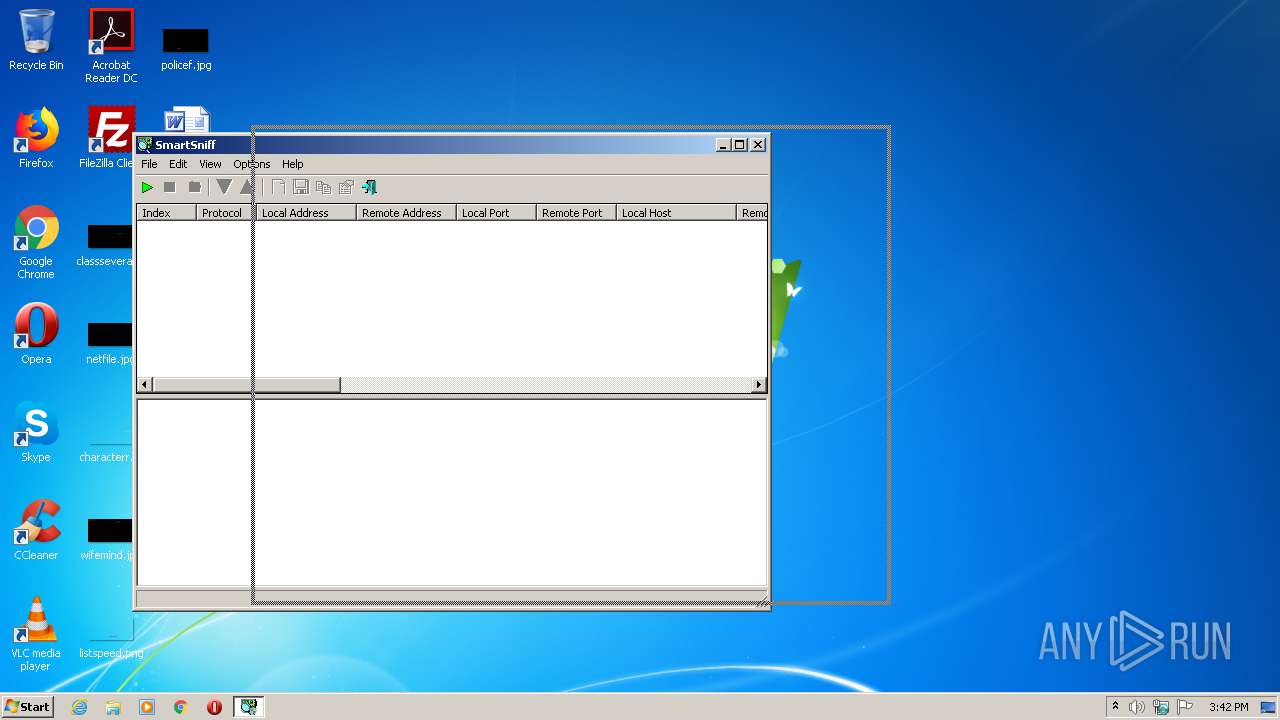Click the SmartSniff title bar icon
1280x720 pixels.
pyautogui.click(x=145, y=145)
